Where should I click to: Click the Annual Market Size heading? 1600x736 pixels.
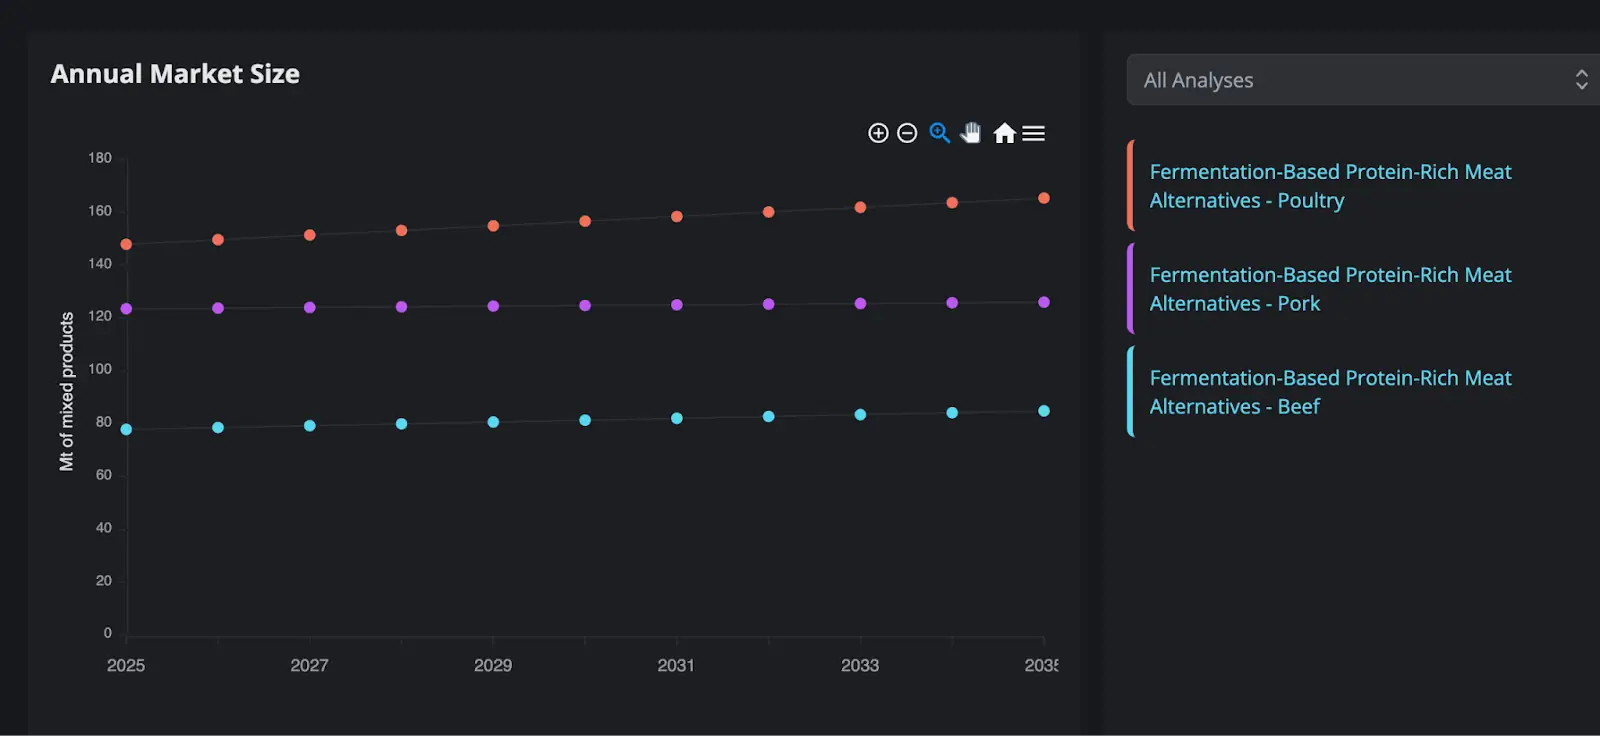click(x=175, y=74)
